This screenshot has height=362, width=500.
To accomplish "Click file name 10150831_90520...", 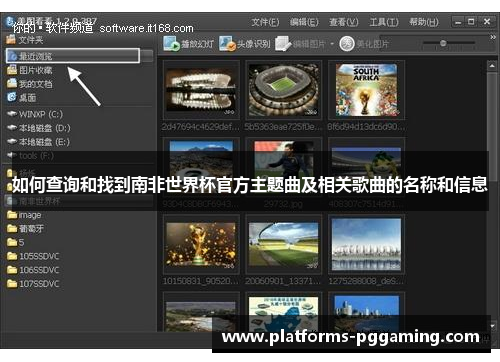I will (201, 281).
